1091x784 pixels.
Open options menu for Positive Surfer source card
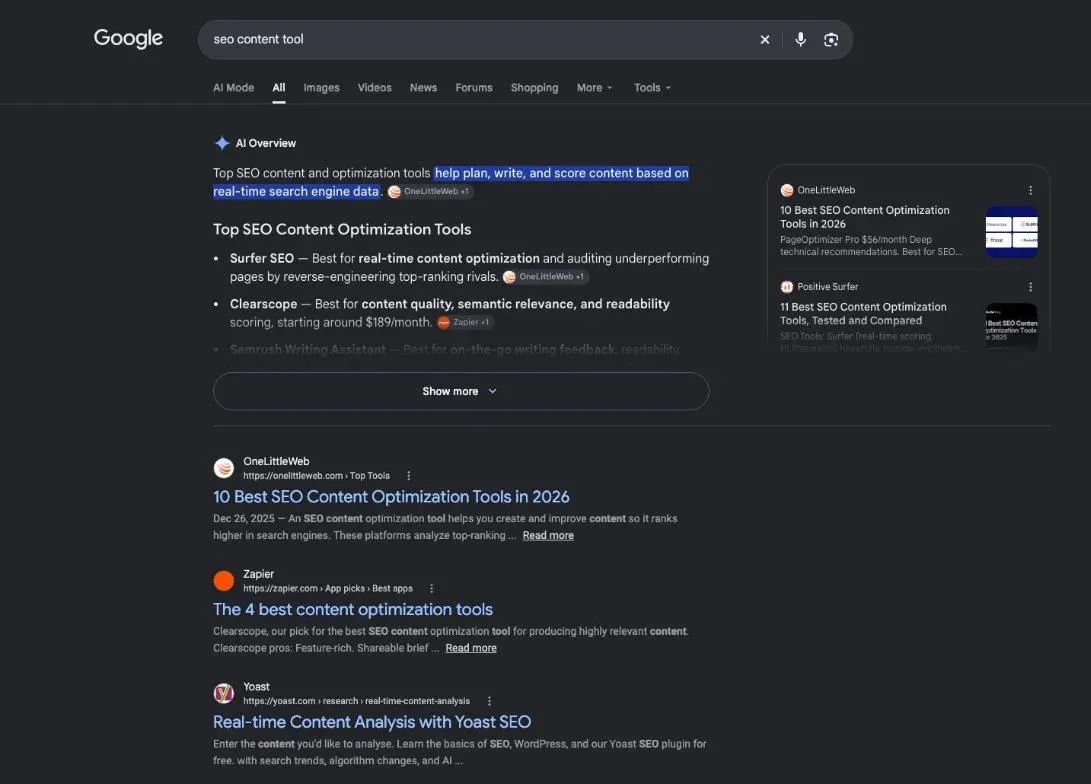1030,287
